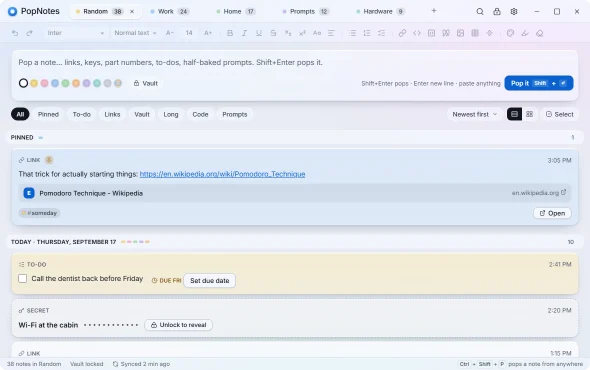The height and width of the screenshot is (370, 590).
Task: Decrease font size with A− button
Action: [x=170, y=33]
